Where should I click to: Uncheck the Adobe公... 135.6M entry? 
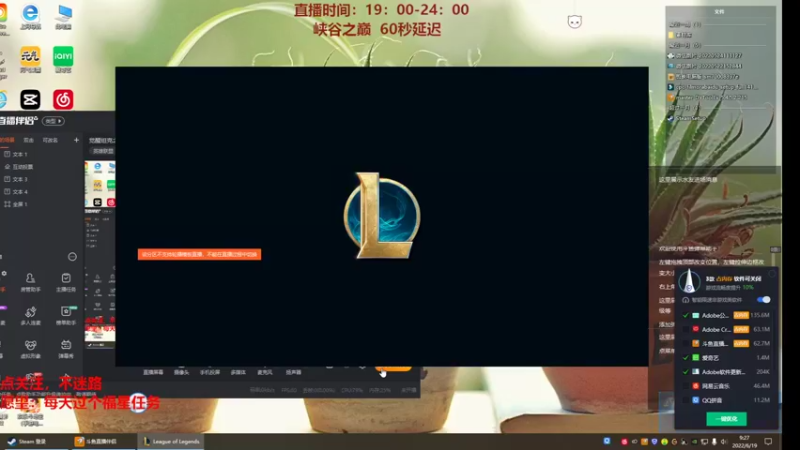point(686,315)
